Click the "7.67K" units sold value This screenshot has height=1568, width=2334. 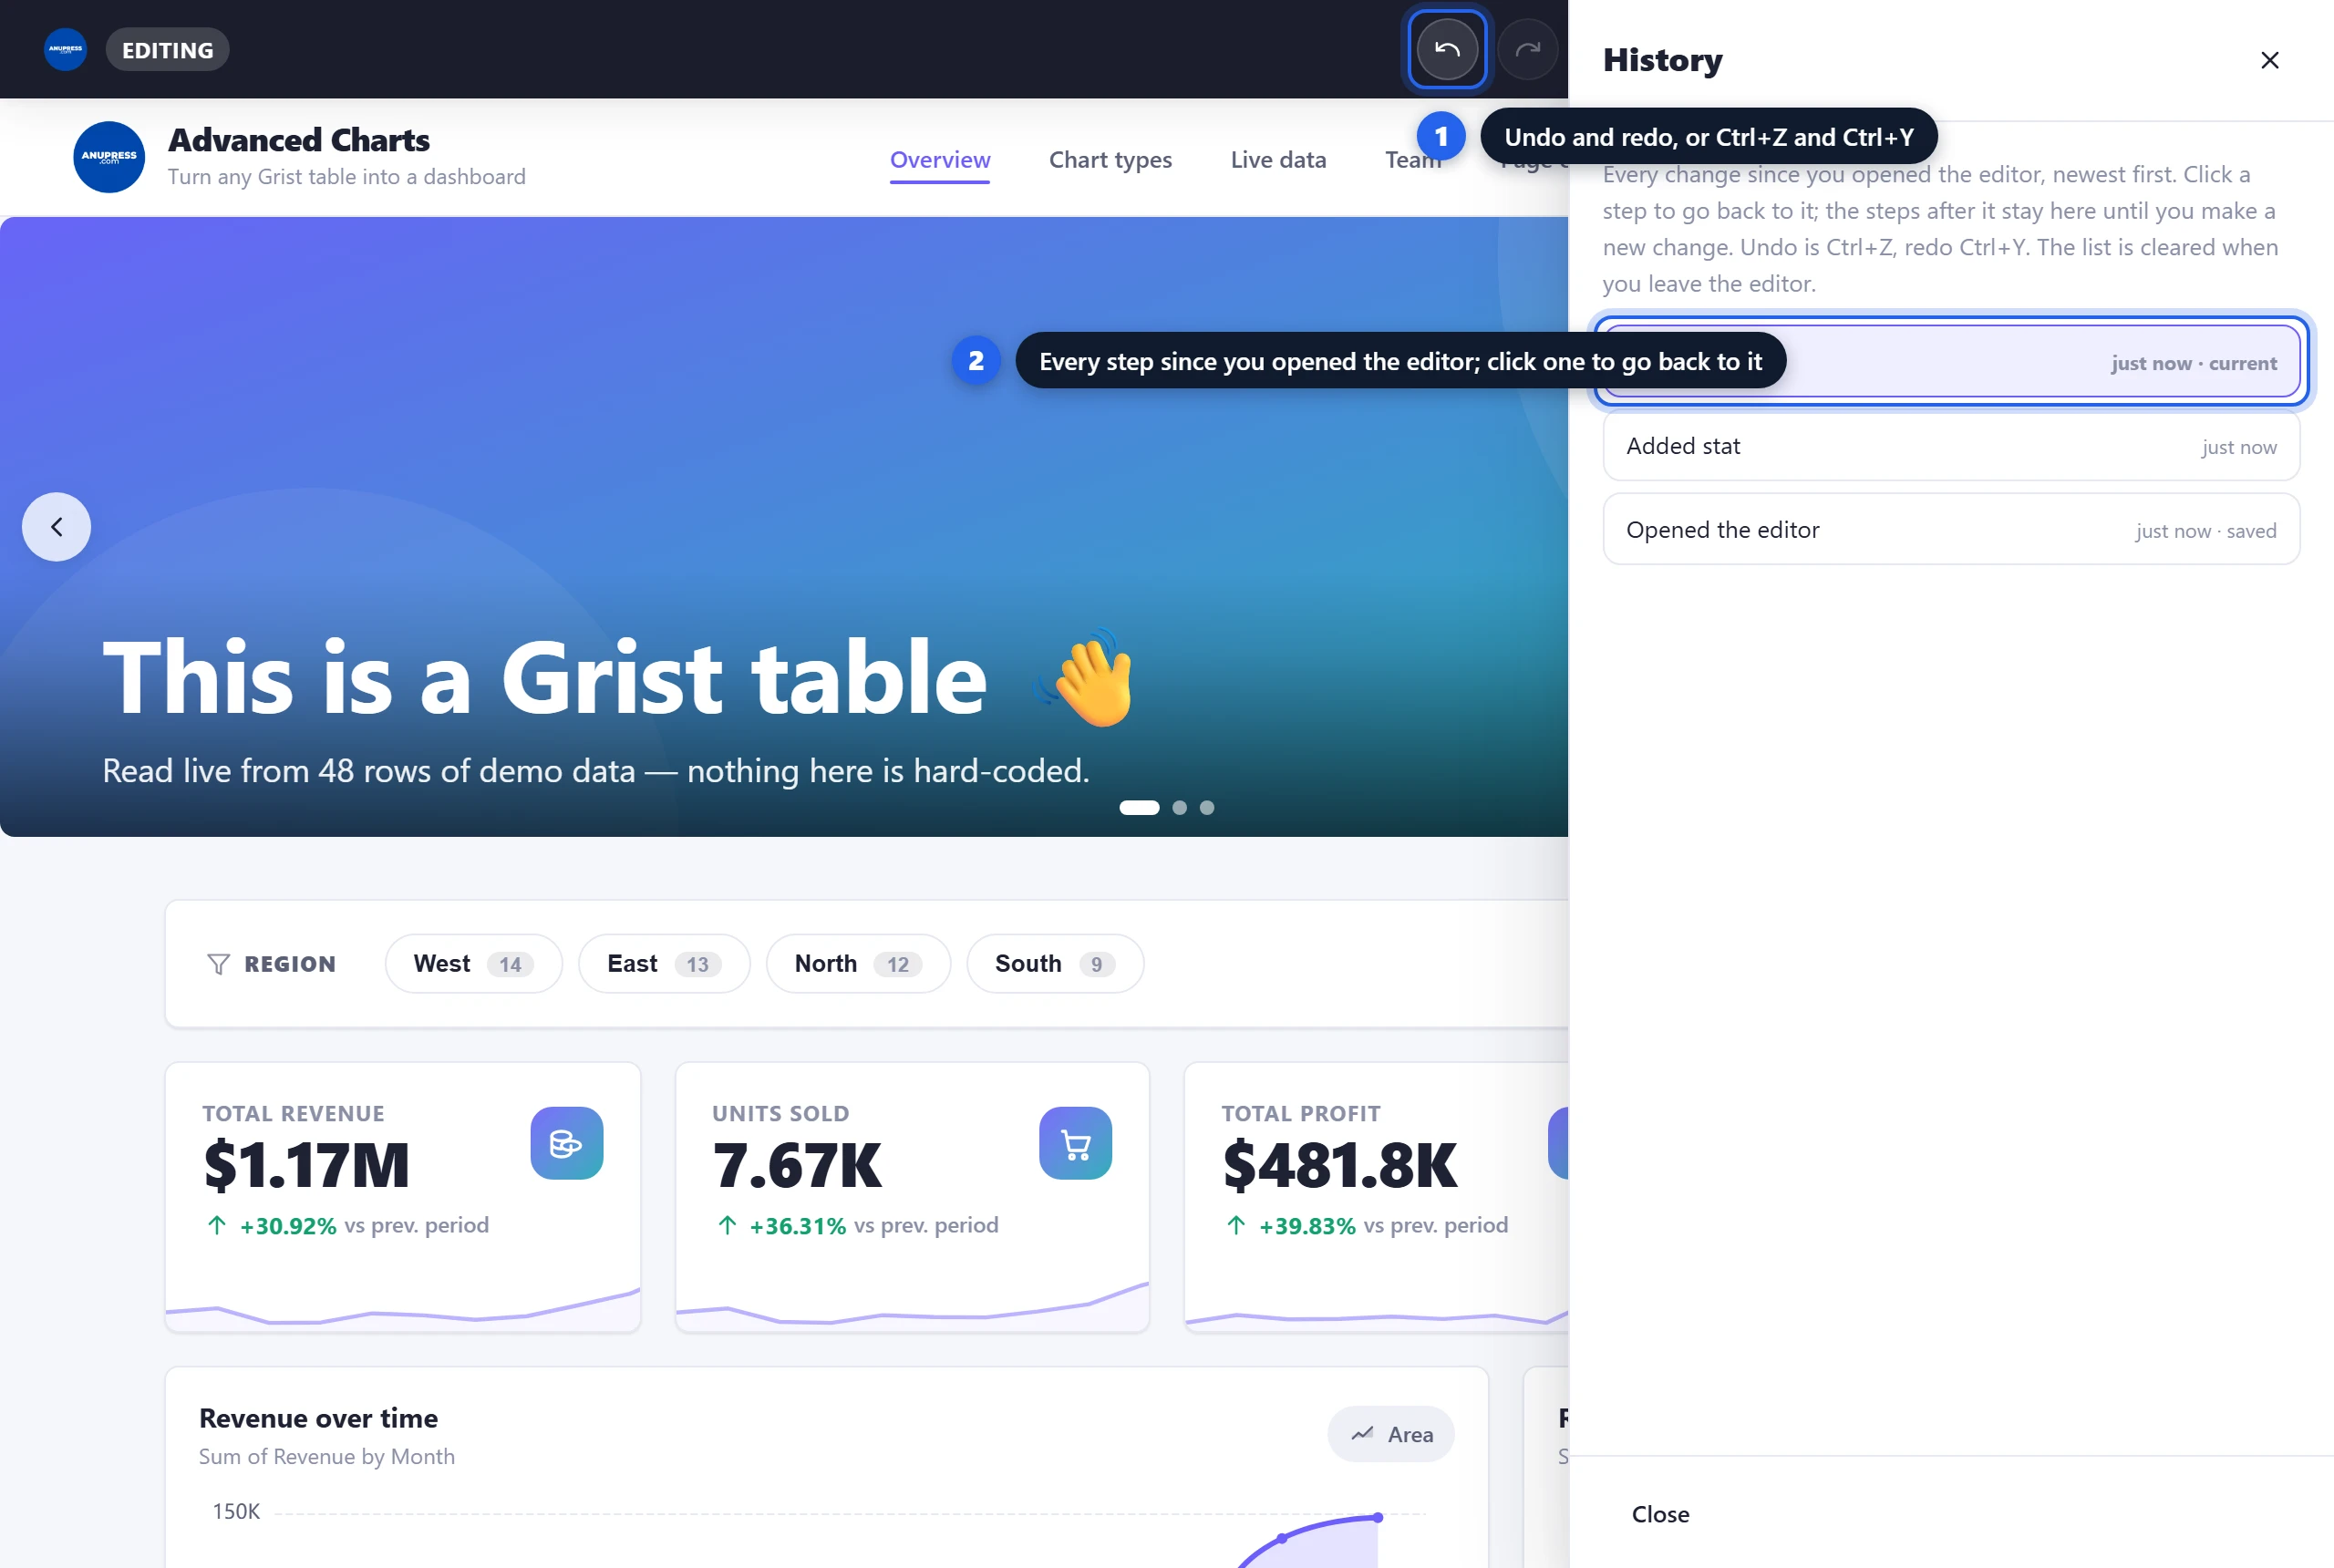tap(797, 1165)
